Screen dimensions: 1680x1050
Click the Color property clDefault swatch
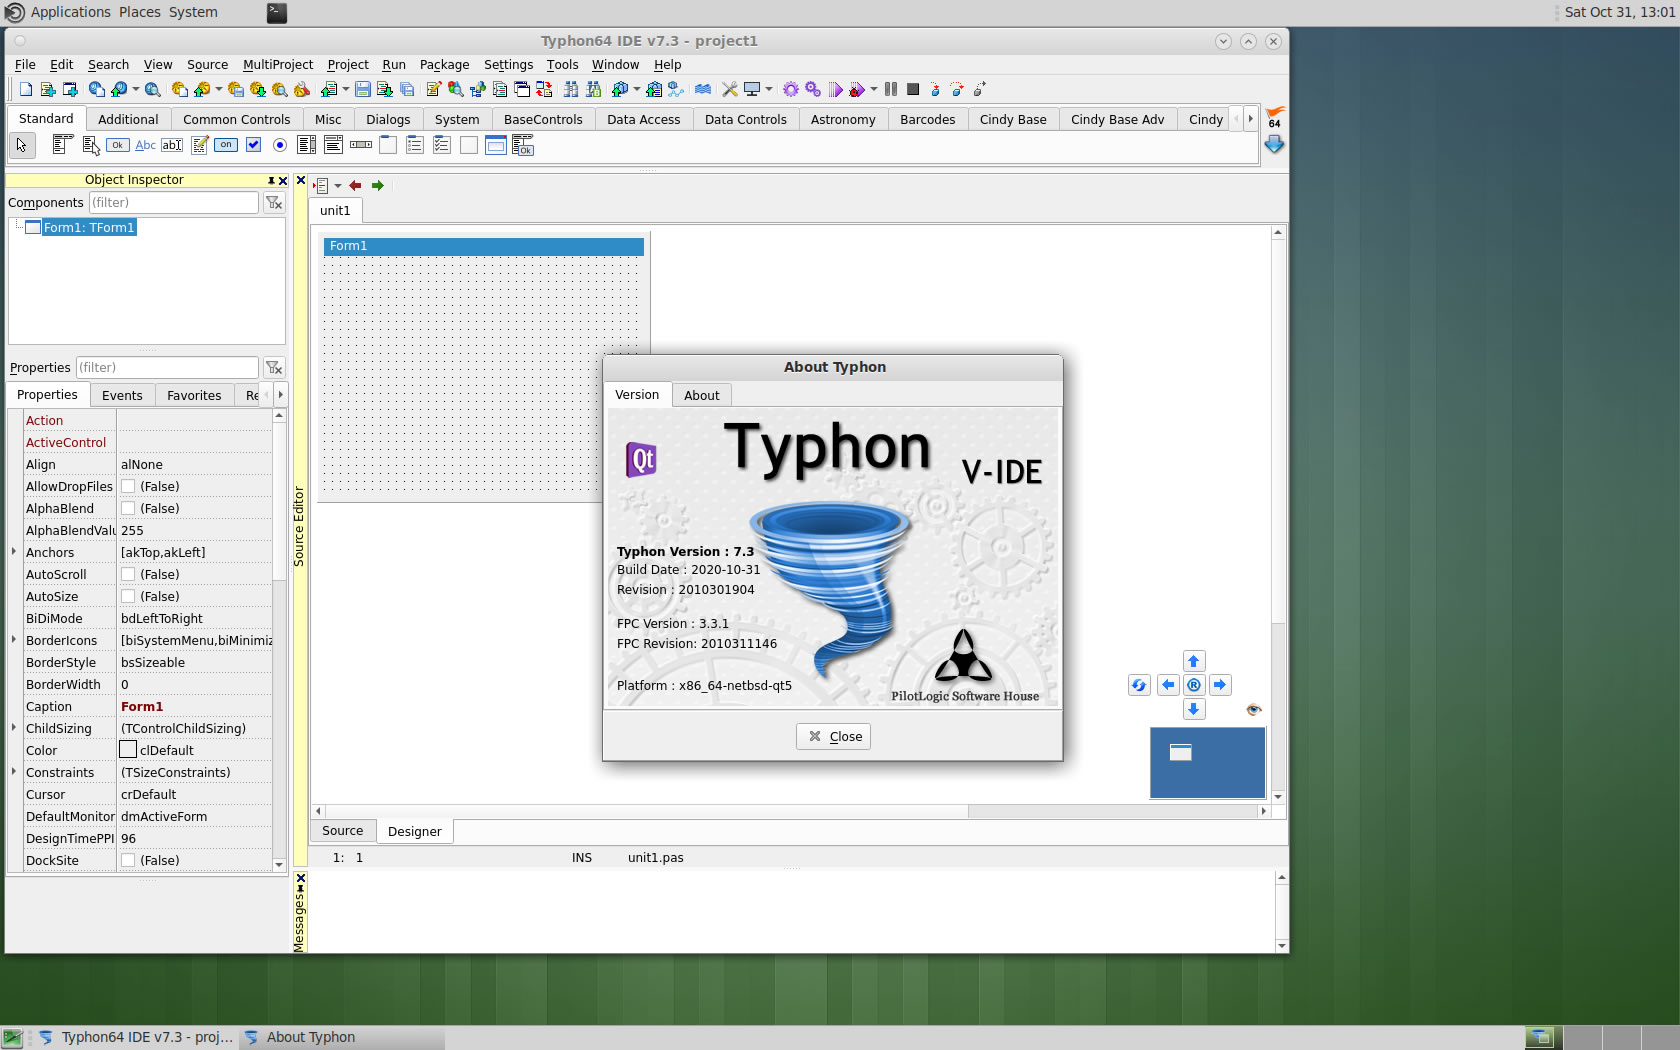pyautogui.click(x=128, y=750)
